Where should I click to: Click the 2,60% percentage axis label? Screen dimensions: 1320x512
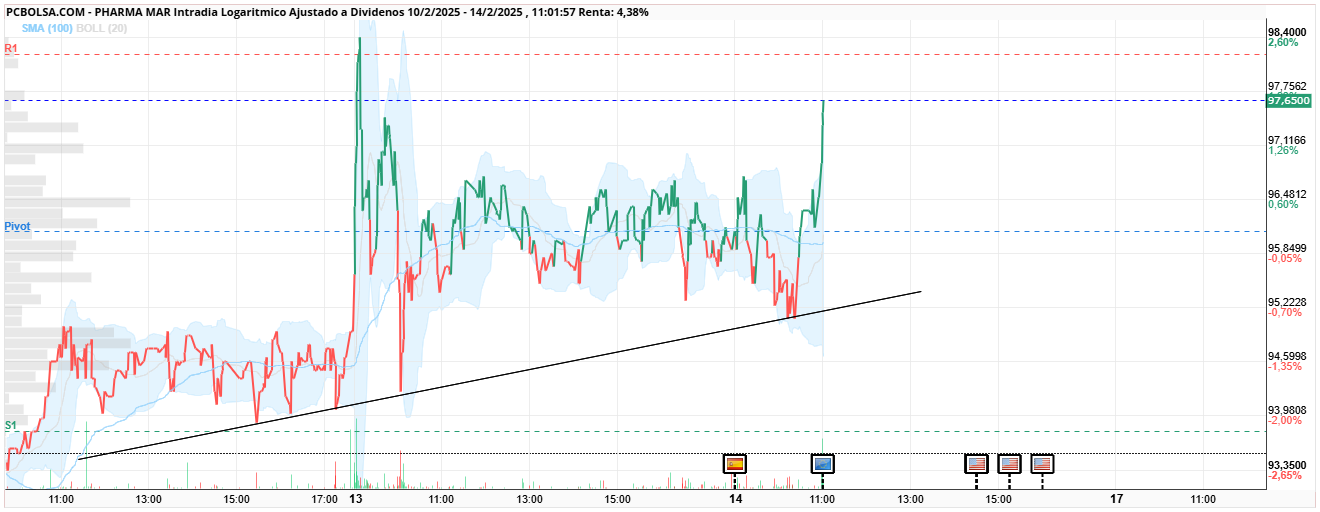[x=1282, y=43]
